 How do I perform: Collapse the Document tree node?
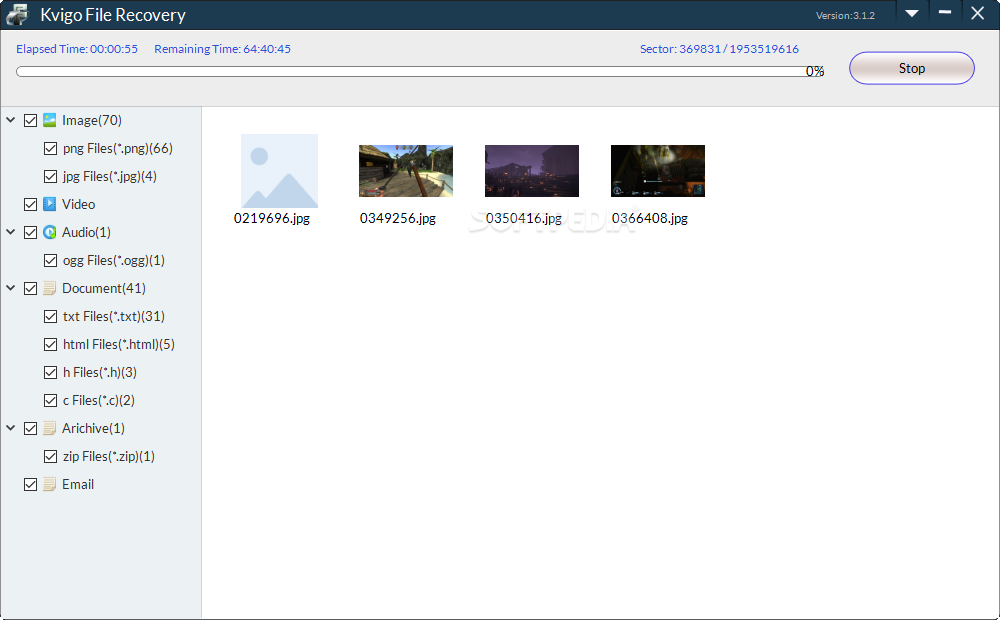tap(11, 288)
